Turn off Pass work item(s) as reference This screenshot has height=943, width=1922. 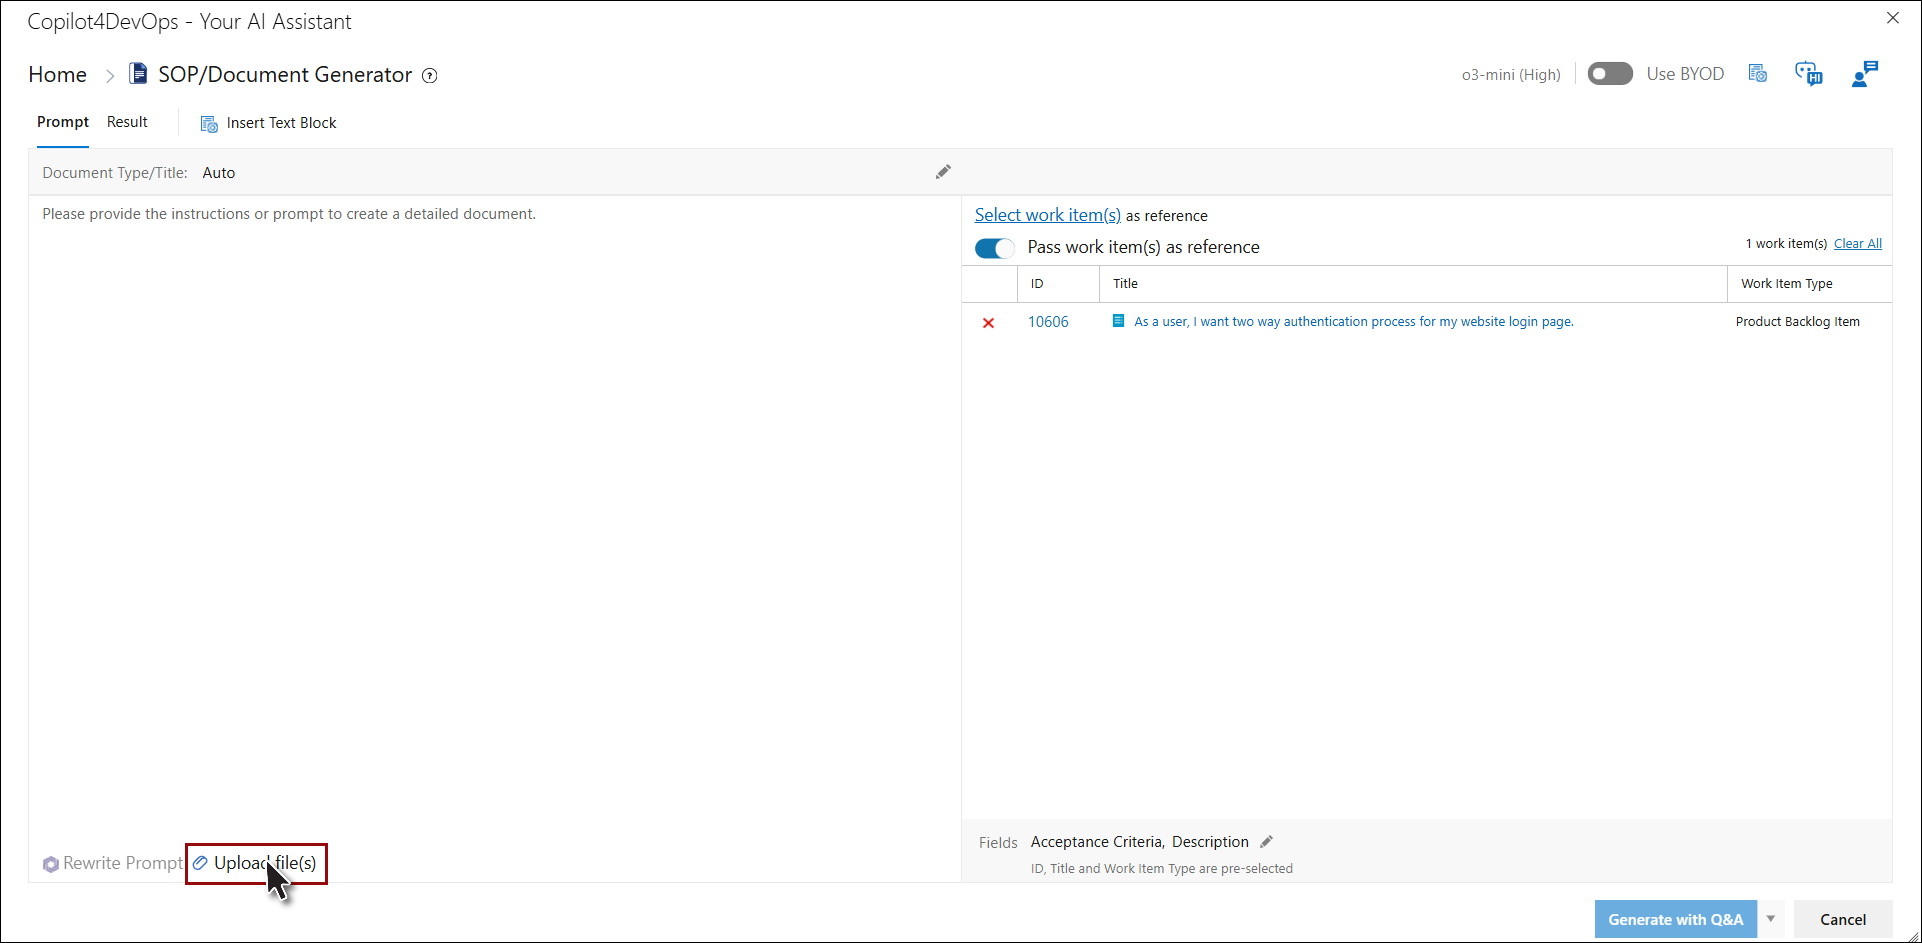[994, 248]
